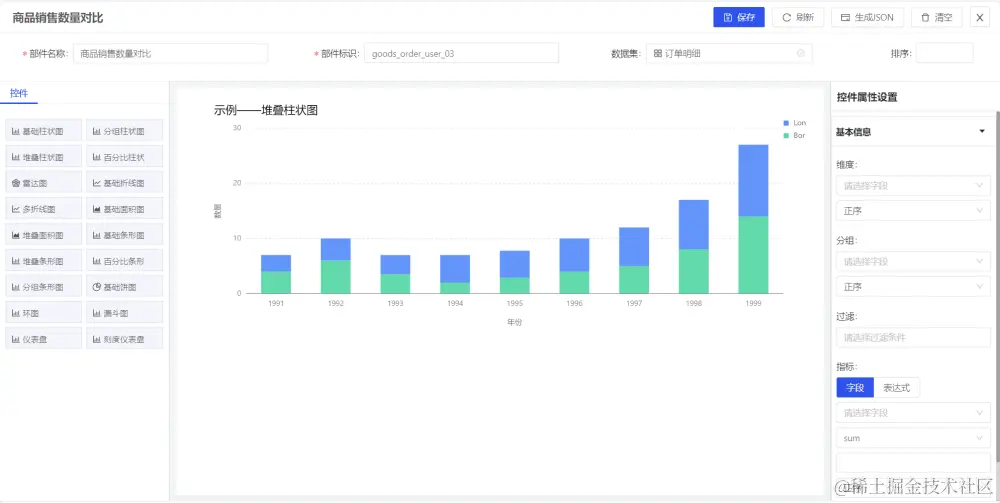This screenshot has width=1000, height=503.
Task: Click the 清空 clear button
Action: tap(937, 18)
